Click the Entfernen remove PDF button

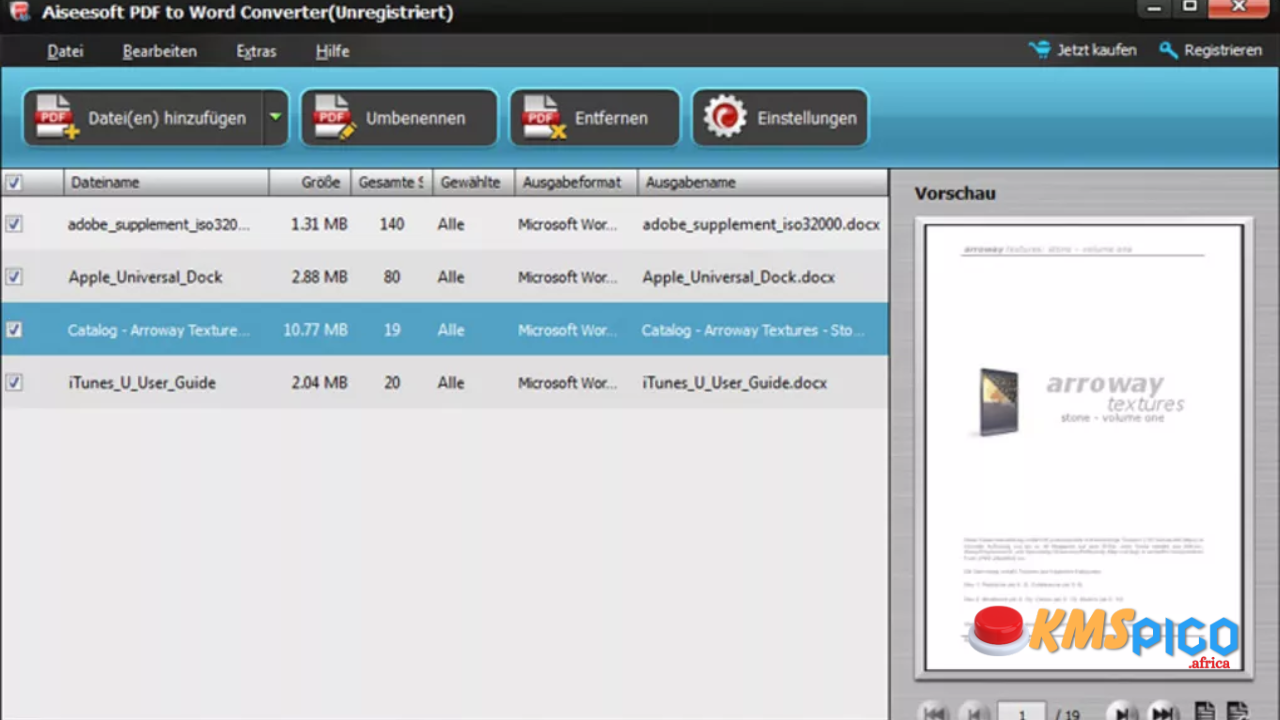(595, 117)
